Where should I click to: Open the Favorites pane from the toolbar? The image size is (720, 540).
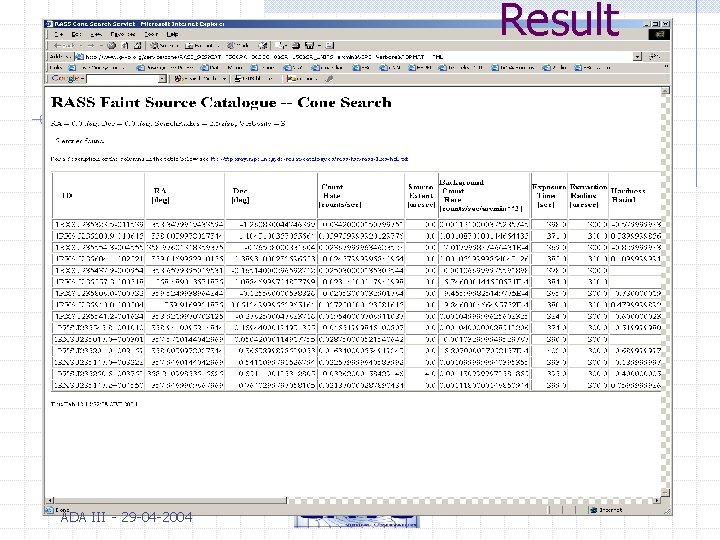coord(200,45)
